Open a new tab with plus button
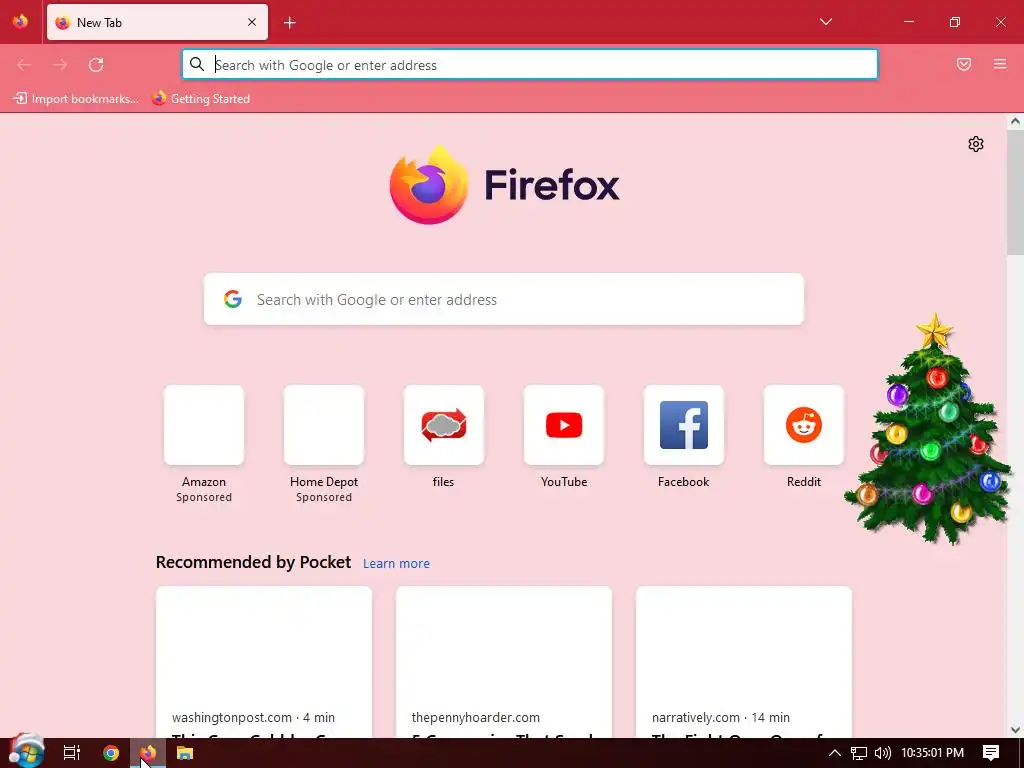Viewport: 1024px width, 768px height. pyautogui.click(x=289, y=23)
